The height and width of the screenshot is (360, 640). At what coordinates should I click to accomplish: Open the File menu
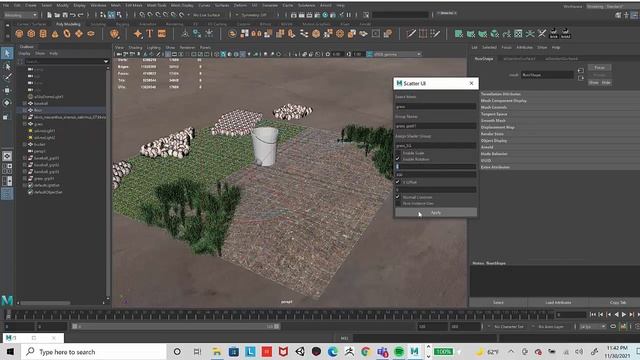point(6,5)
